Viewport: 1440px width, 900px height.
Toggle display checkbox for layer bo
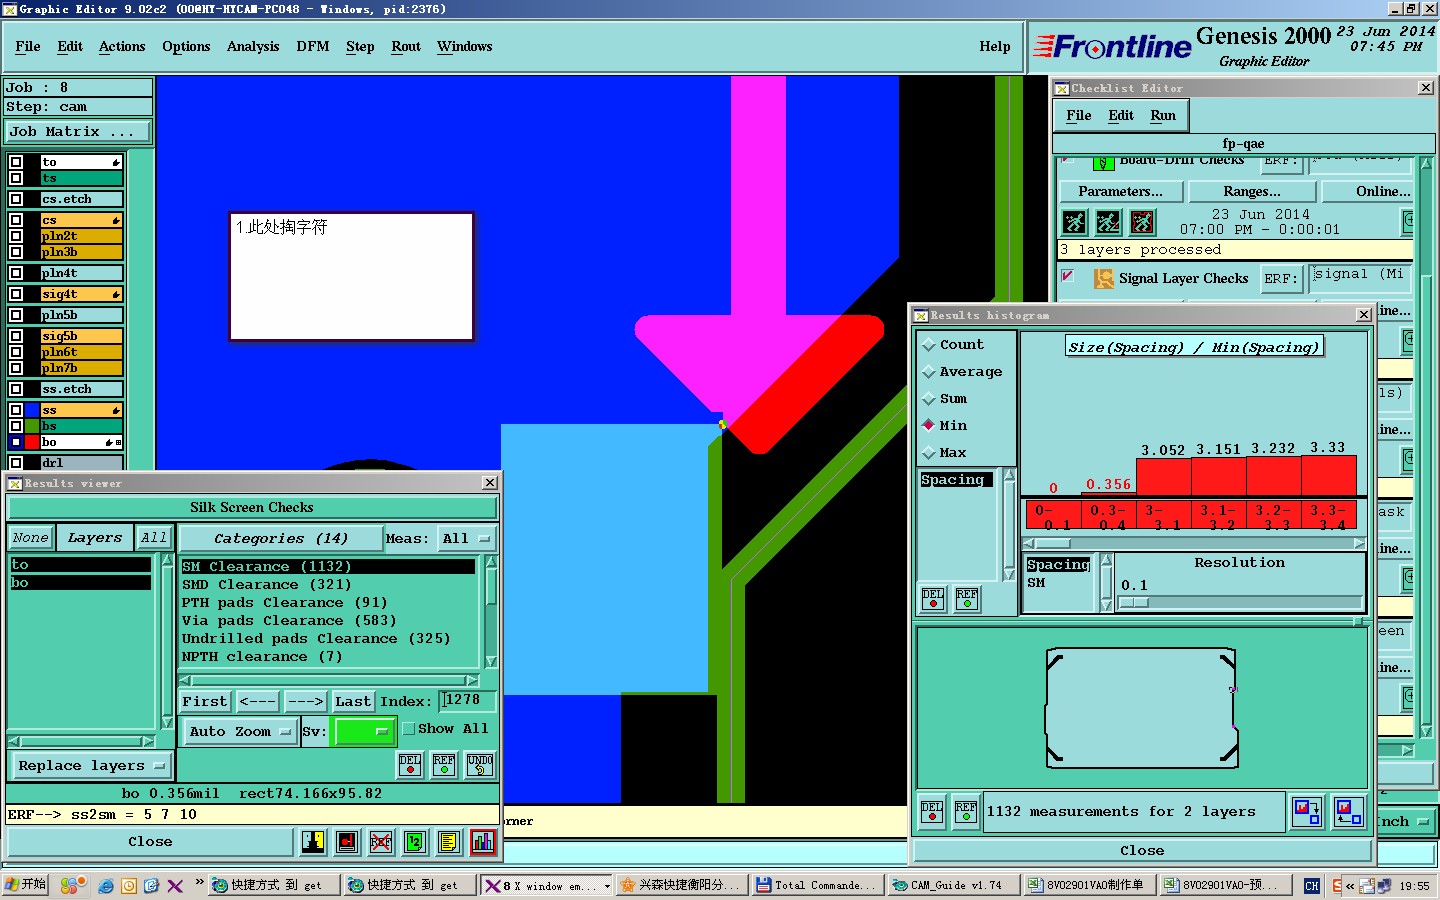pyautogui.click(x=16, y=442)
